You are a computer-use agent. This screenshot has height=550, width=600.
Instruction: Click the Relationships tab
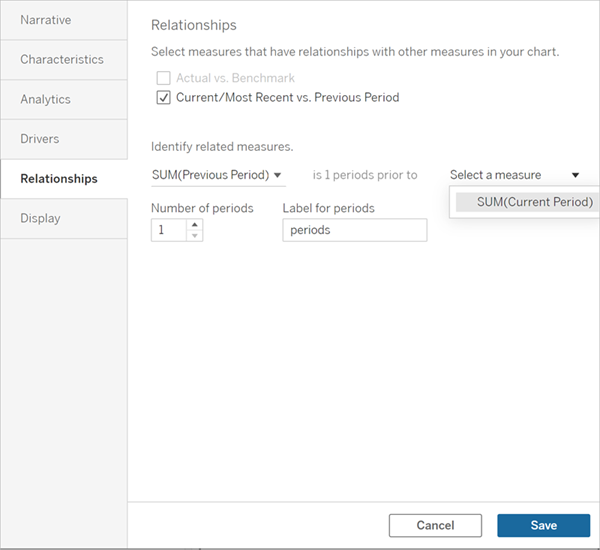pos(59,179)
